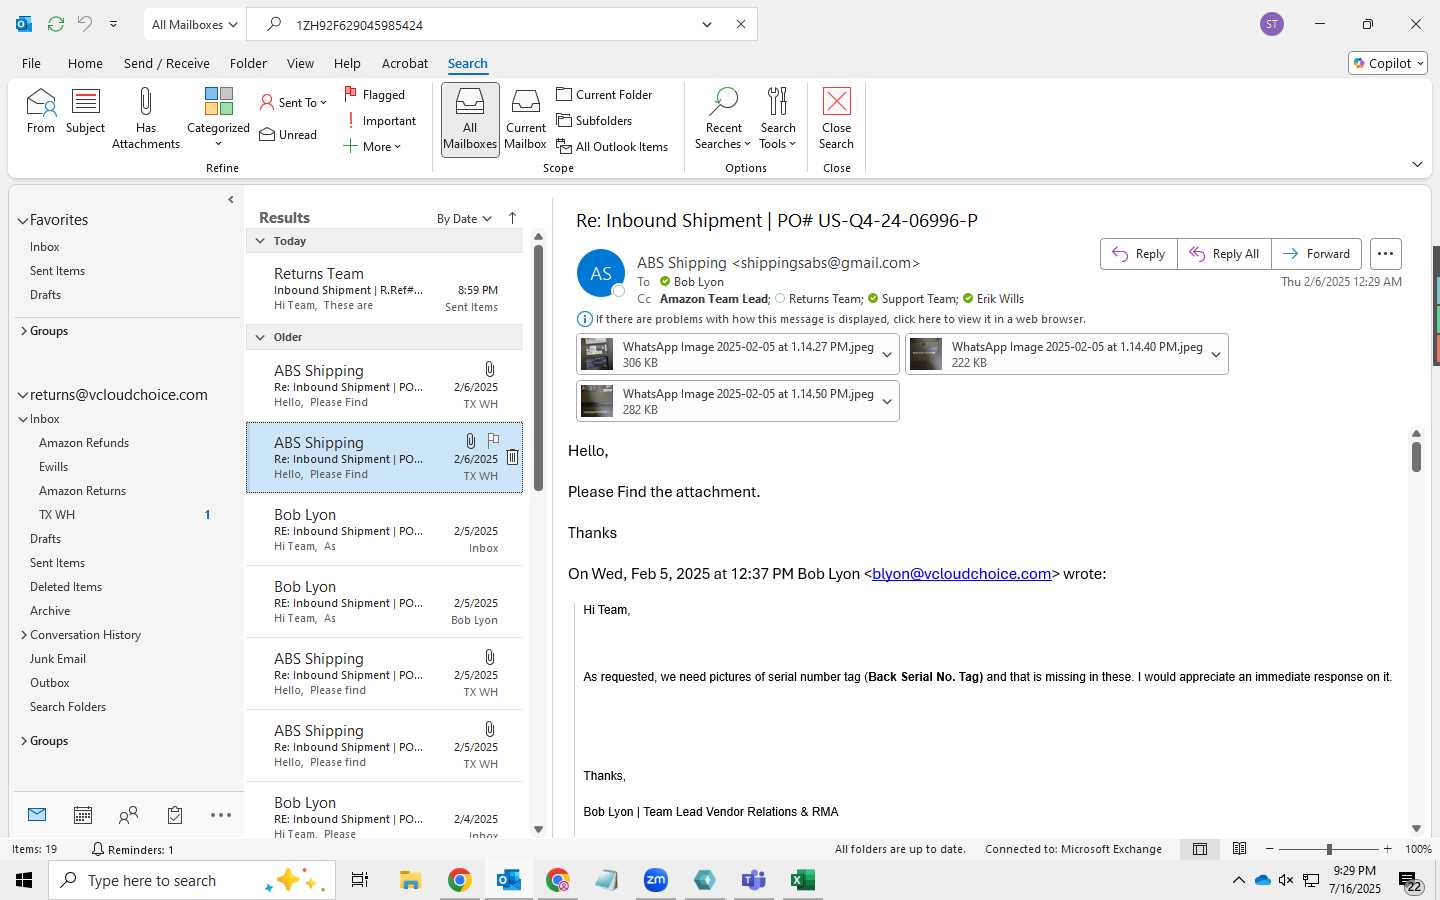
Task: Filter search results by From sender
Action: (41, 111)
